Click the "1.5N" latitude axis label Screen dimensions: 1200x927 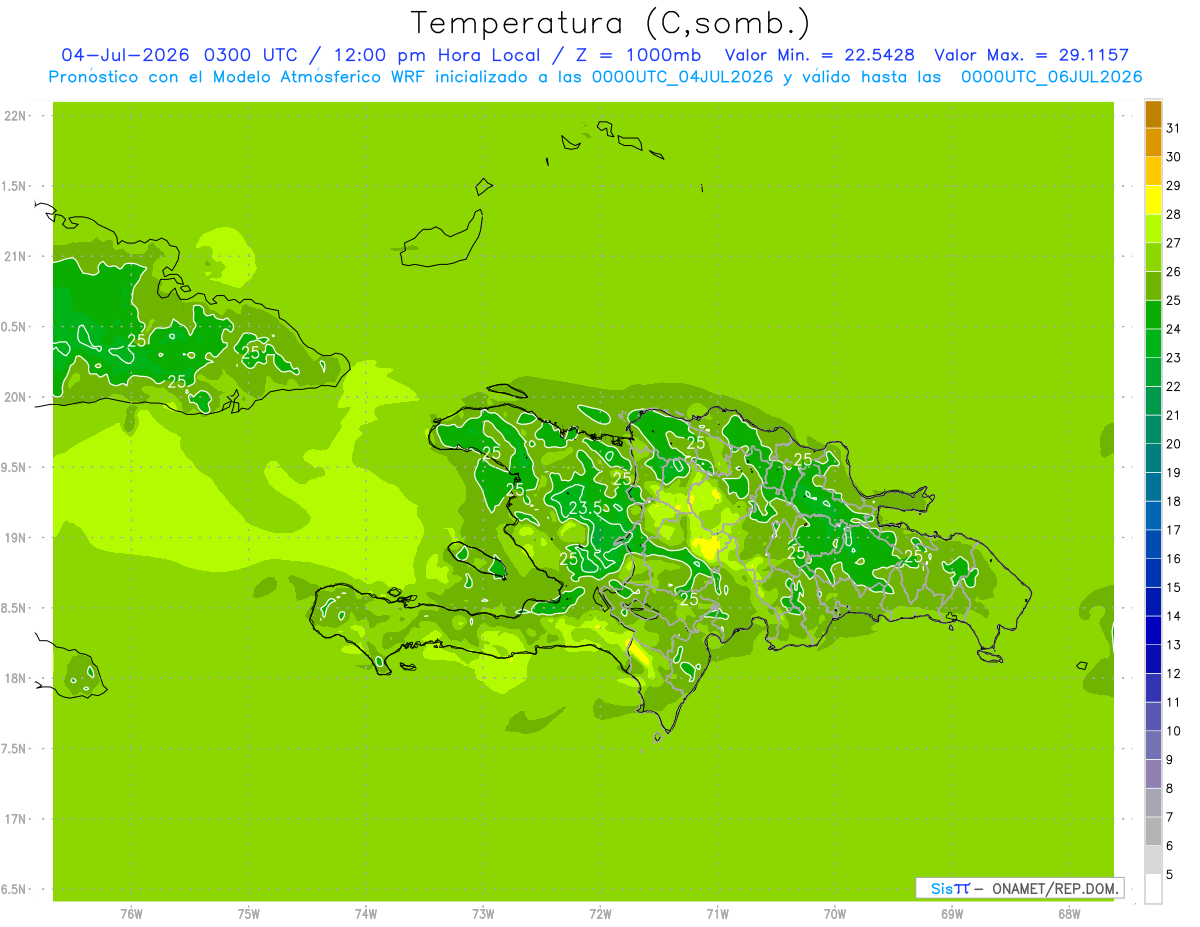(x=15, y=186)
